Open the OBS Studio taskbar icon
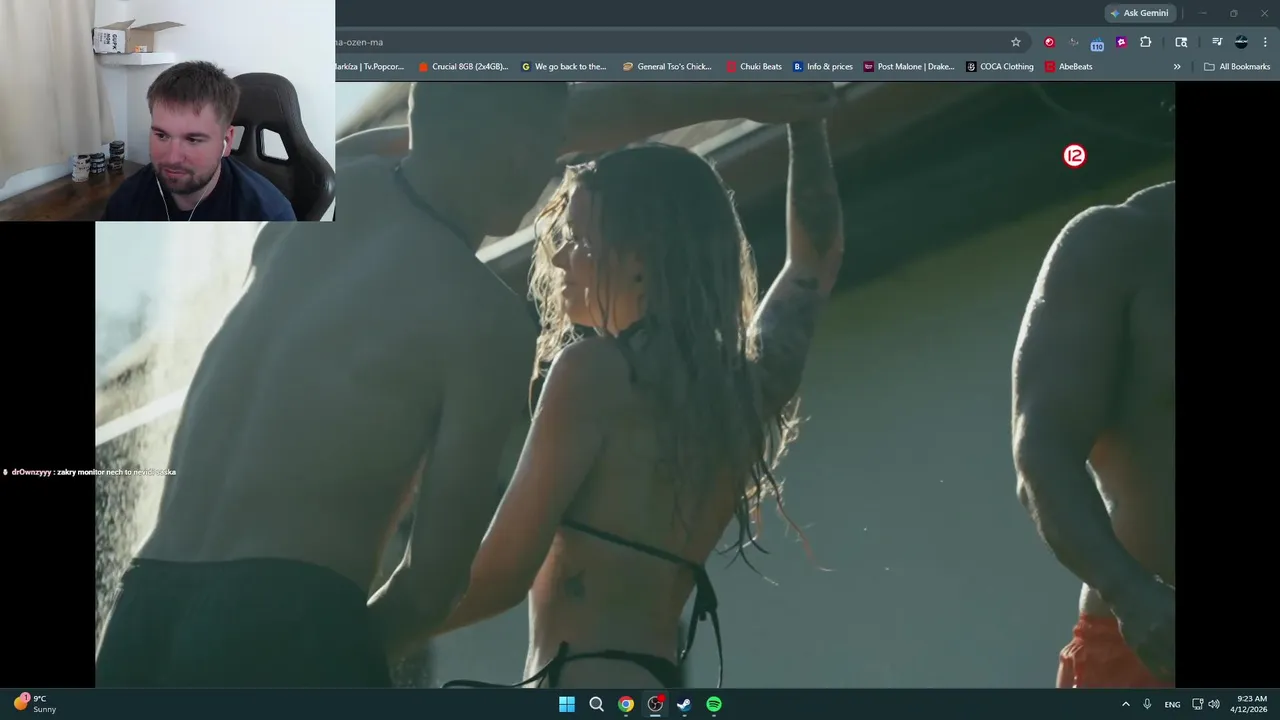This screenshot has height=720, width=1280. click(655, 704)
